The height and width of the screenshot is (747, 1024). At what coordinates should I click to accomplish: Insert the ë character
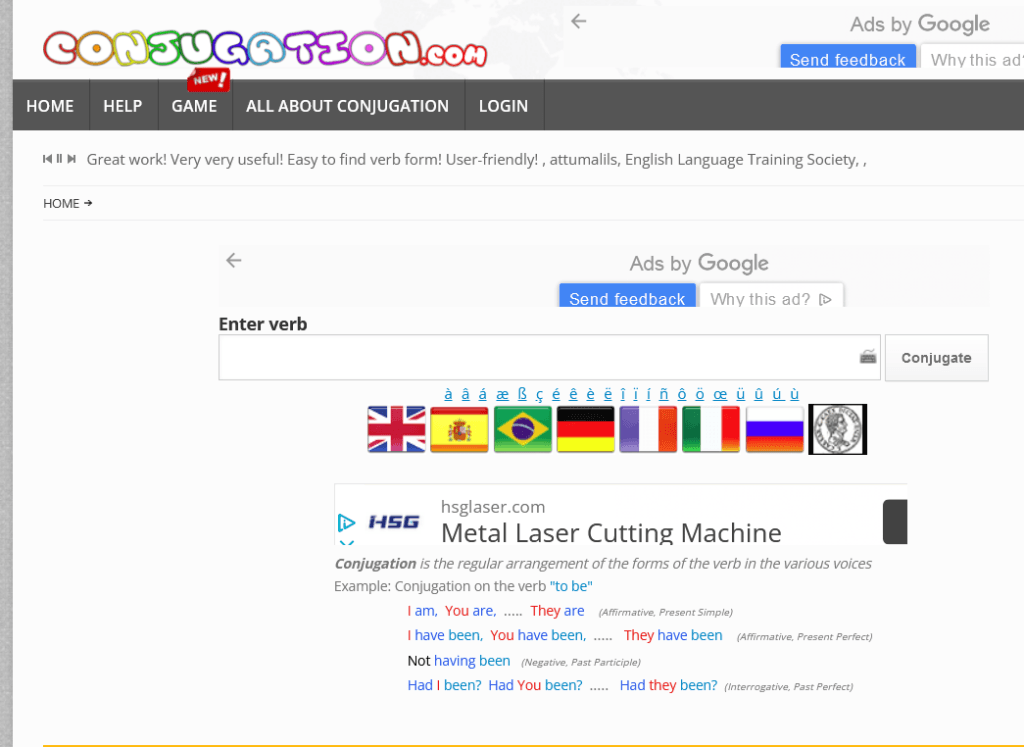pyautogui.click(x=607, y=394)
